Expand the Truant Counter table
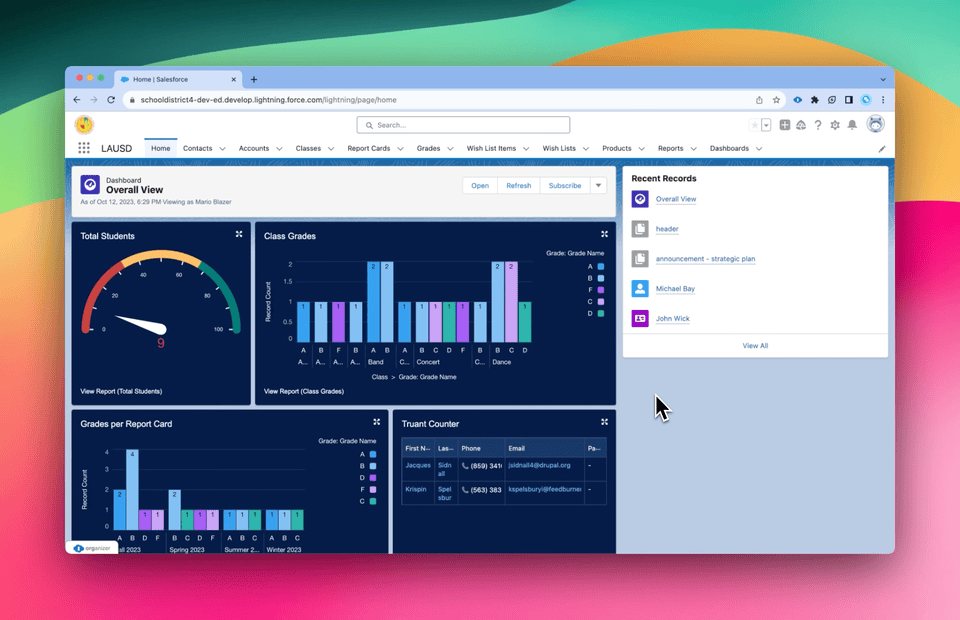Screen dimensions: 960x620 click(x=604, y=422)
